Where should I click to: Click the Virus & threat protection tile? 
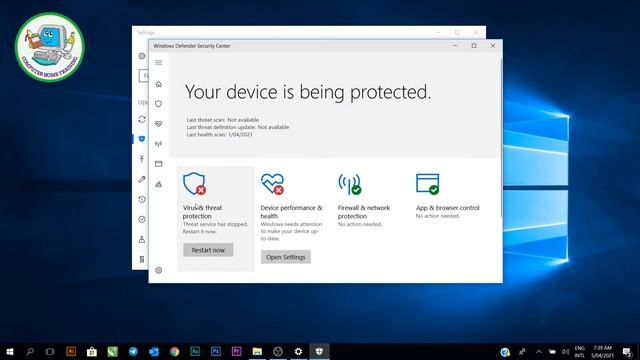[216, 218]
